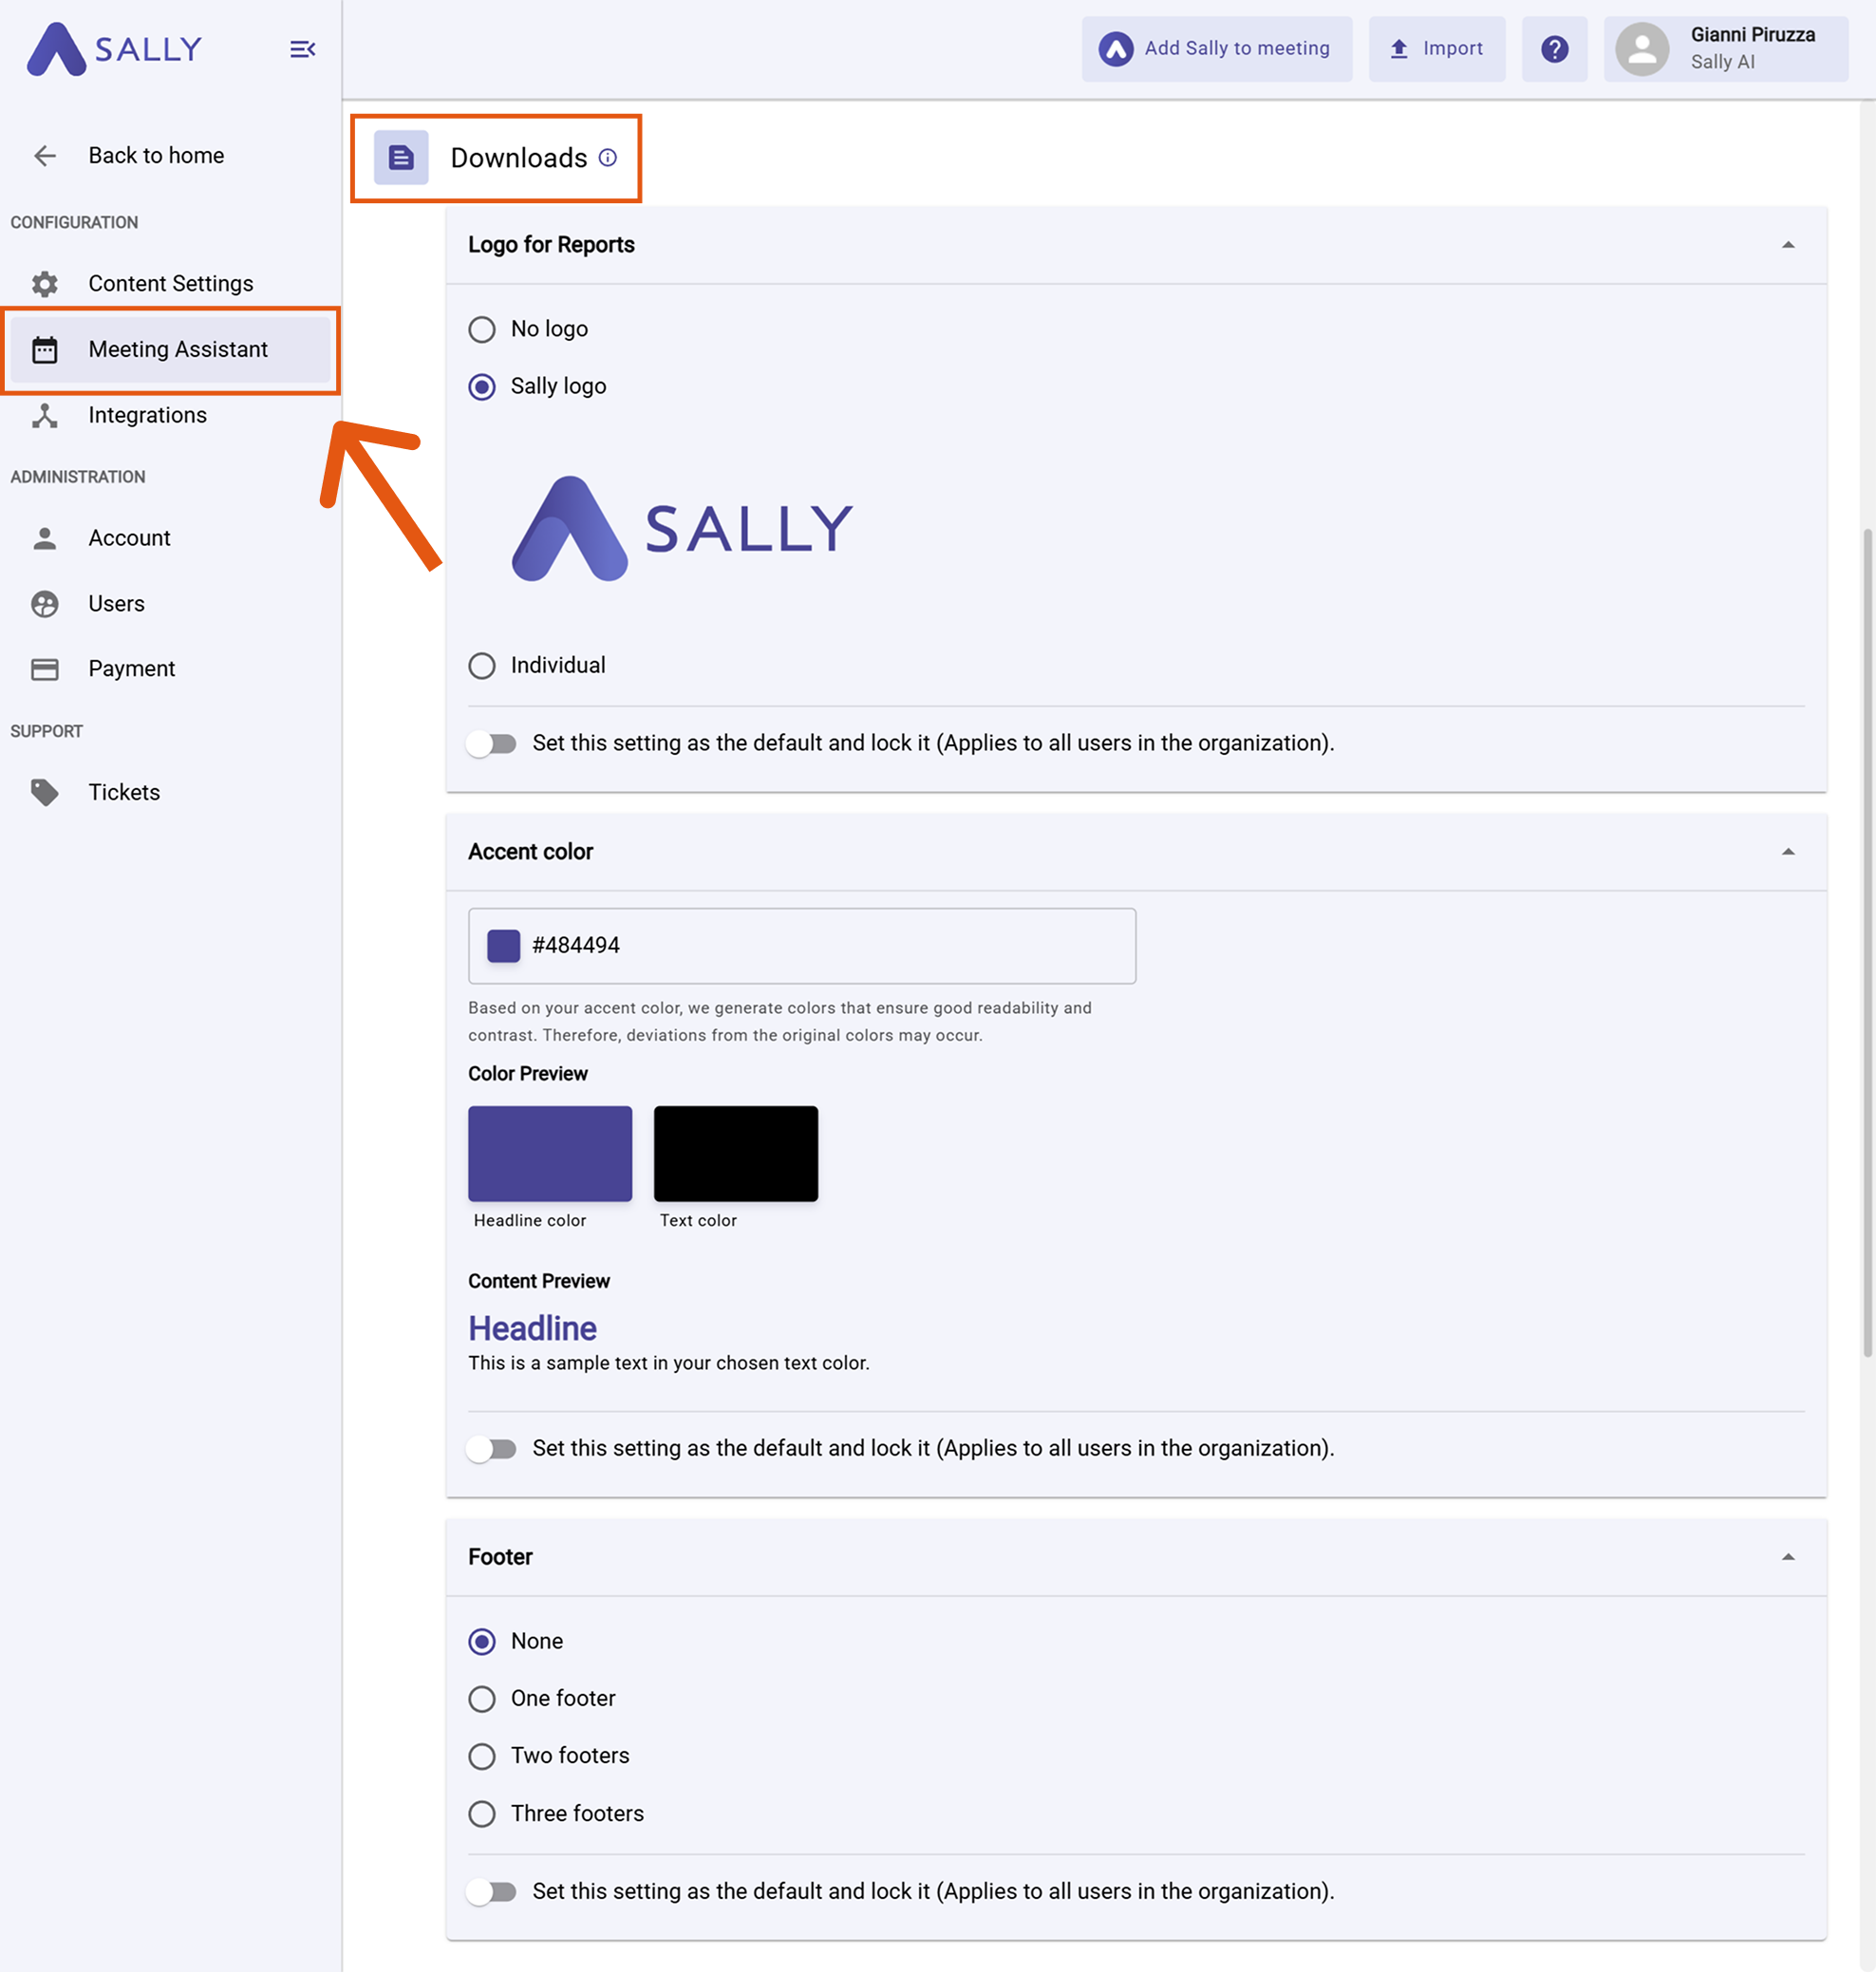The height and width of the screenshot is (1973, 1876).
Task: Select the None footer option
Action: pyautogui.click(x=482, y=1642)
